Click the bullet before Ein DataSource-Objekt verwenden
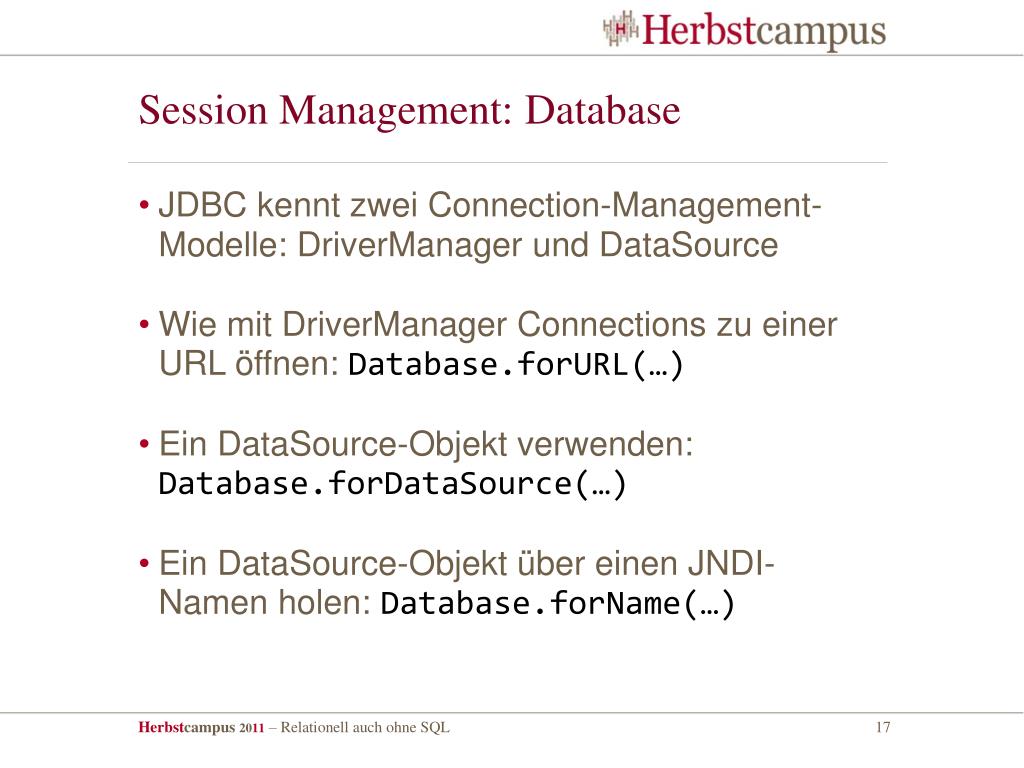Image resolution: width=1024 pixels, height=768 pixels. 144,445
